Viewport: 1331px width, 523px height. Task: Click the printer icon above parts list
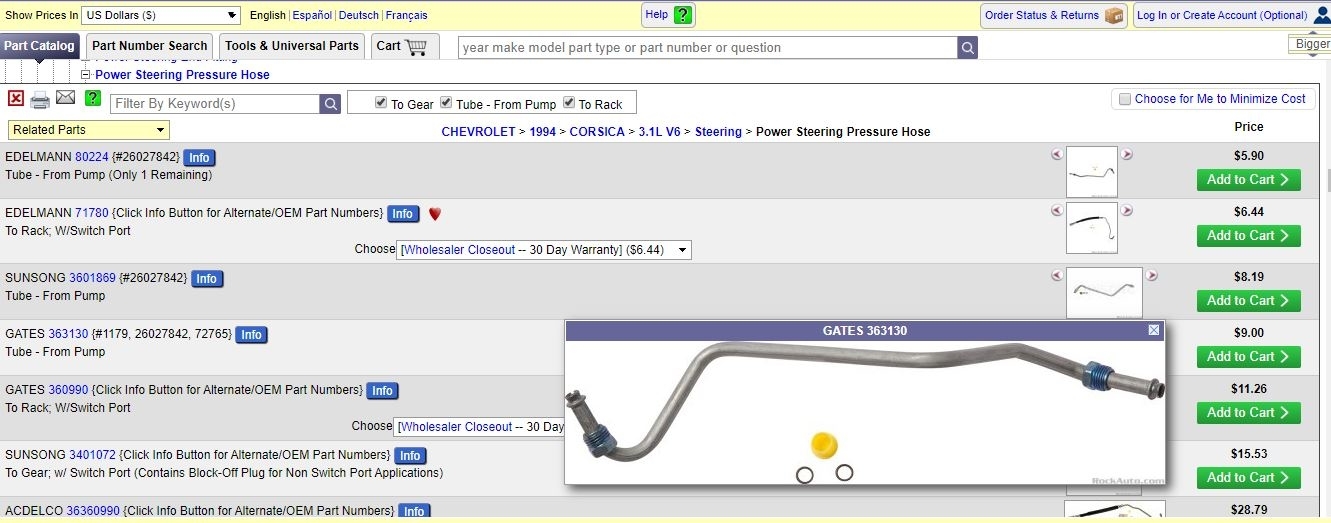[x=40, y=99]
